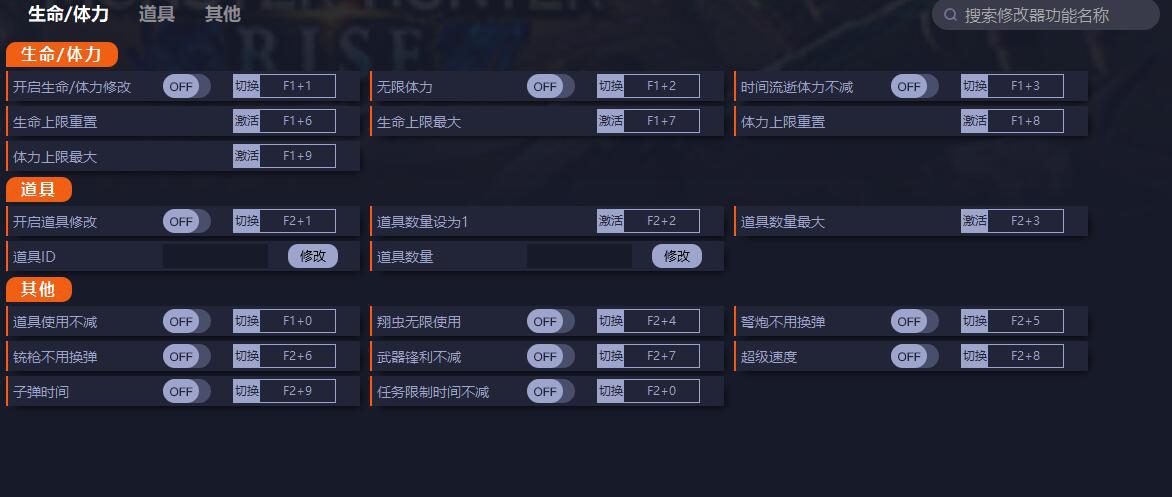Click the 搜索修改器功能名称 search field
1172x497 pixels.
point(1045,15)
